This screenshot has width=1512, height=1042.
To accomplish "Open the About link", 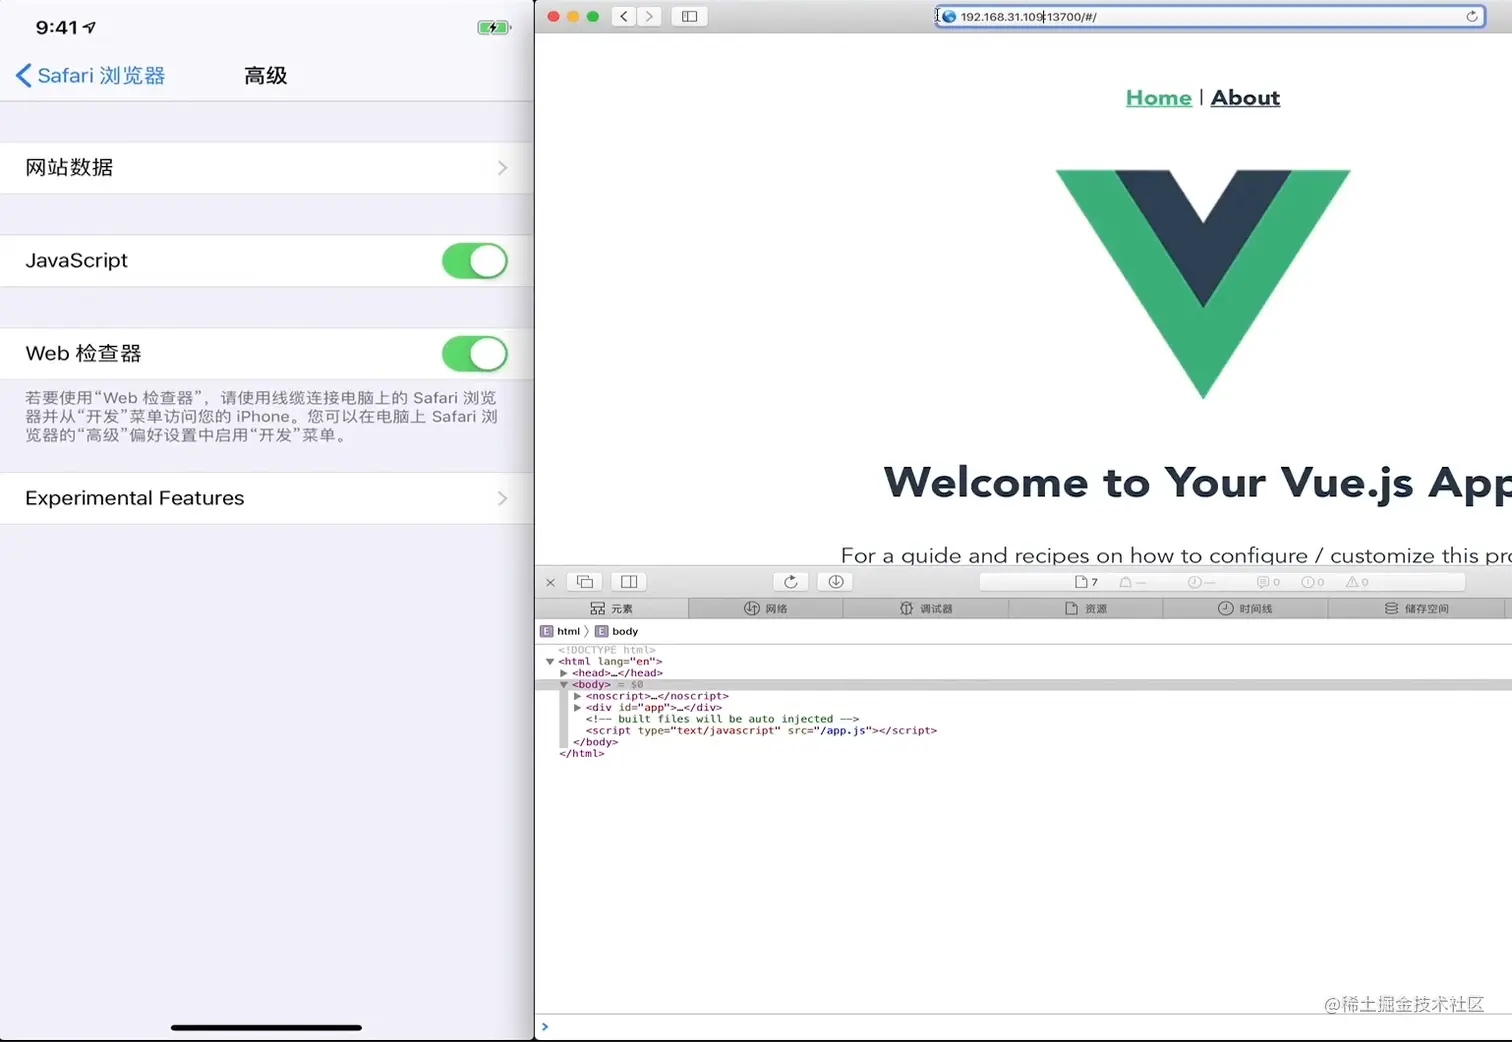I will 1245,98.
